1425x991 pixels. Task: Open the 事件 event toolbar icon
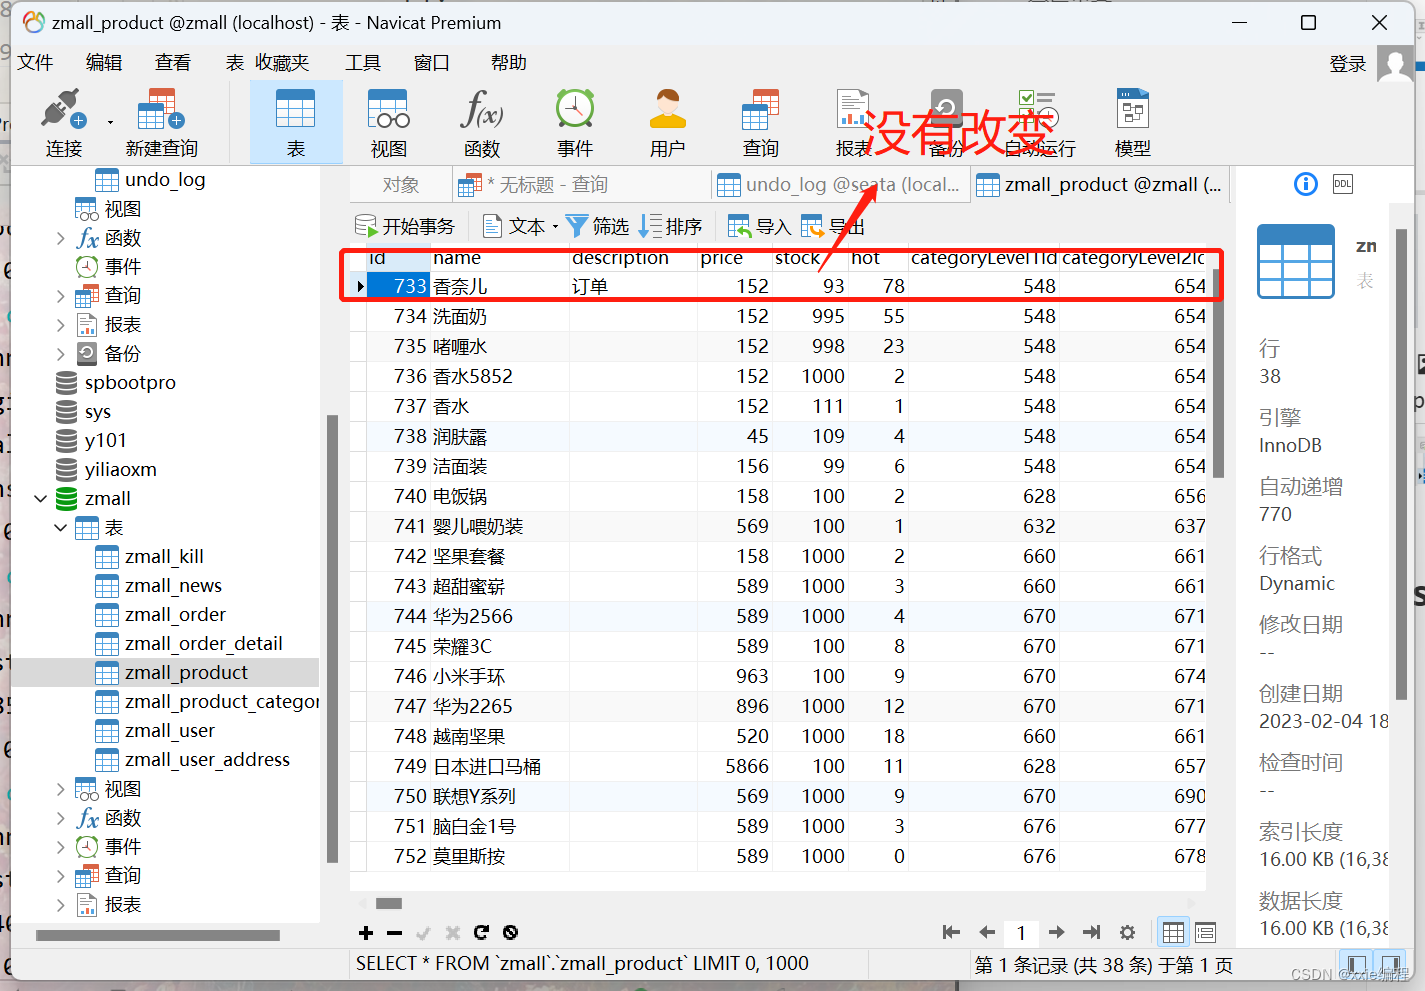575,122
